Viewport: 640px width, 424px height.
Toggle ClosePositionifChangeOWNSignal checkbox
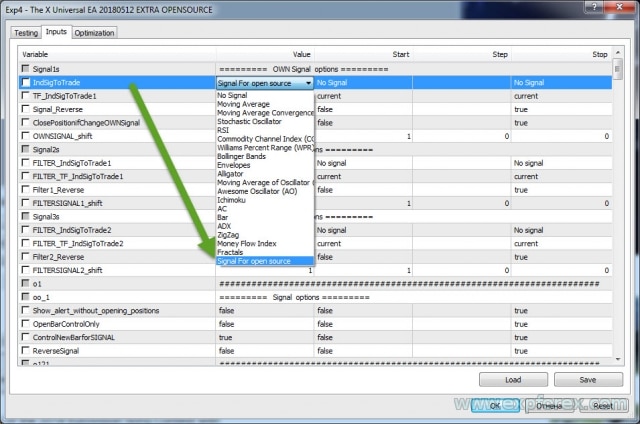[25, 122]
